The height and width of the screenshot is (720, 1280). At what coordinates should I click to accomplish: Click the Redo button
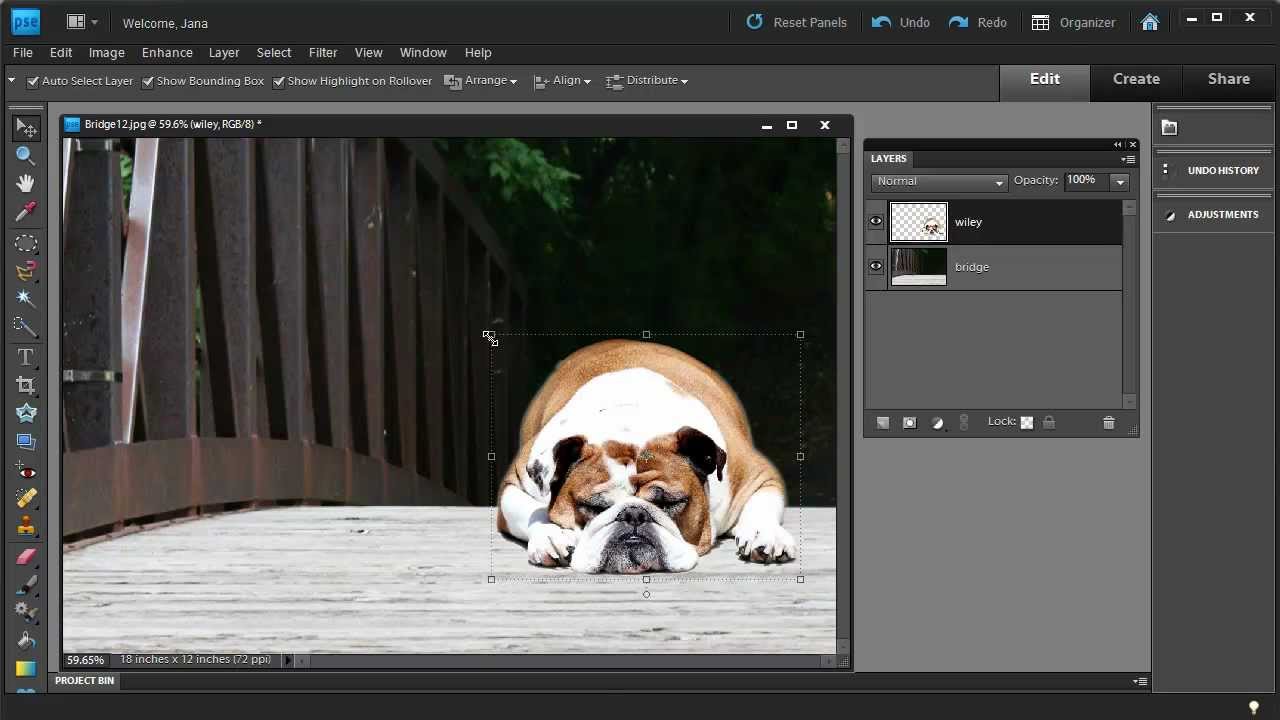click(x=978, y=22)
